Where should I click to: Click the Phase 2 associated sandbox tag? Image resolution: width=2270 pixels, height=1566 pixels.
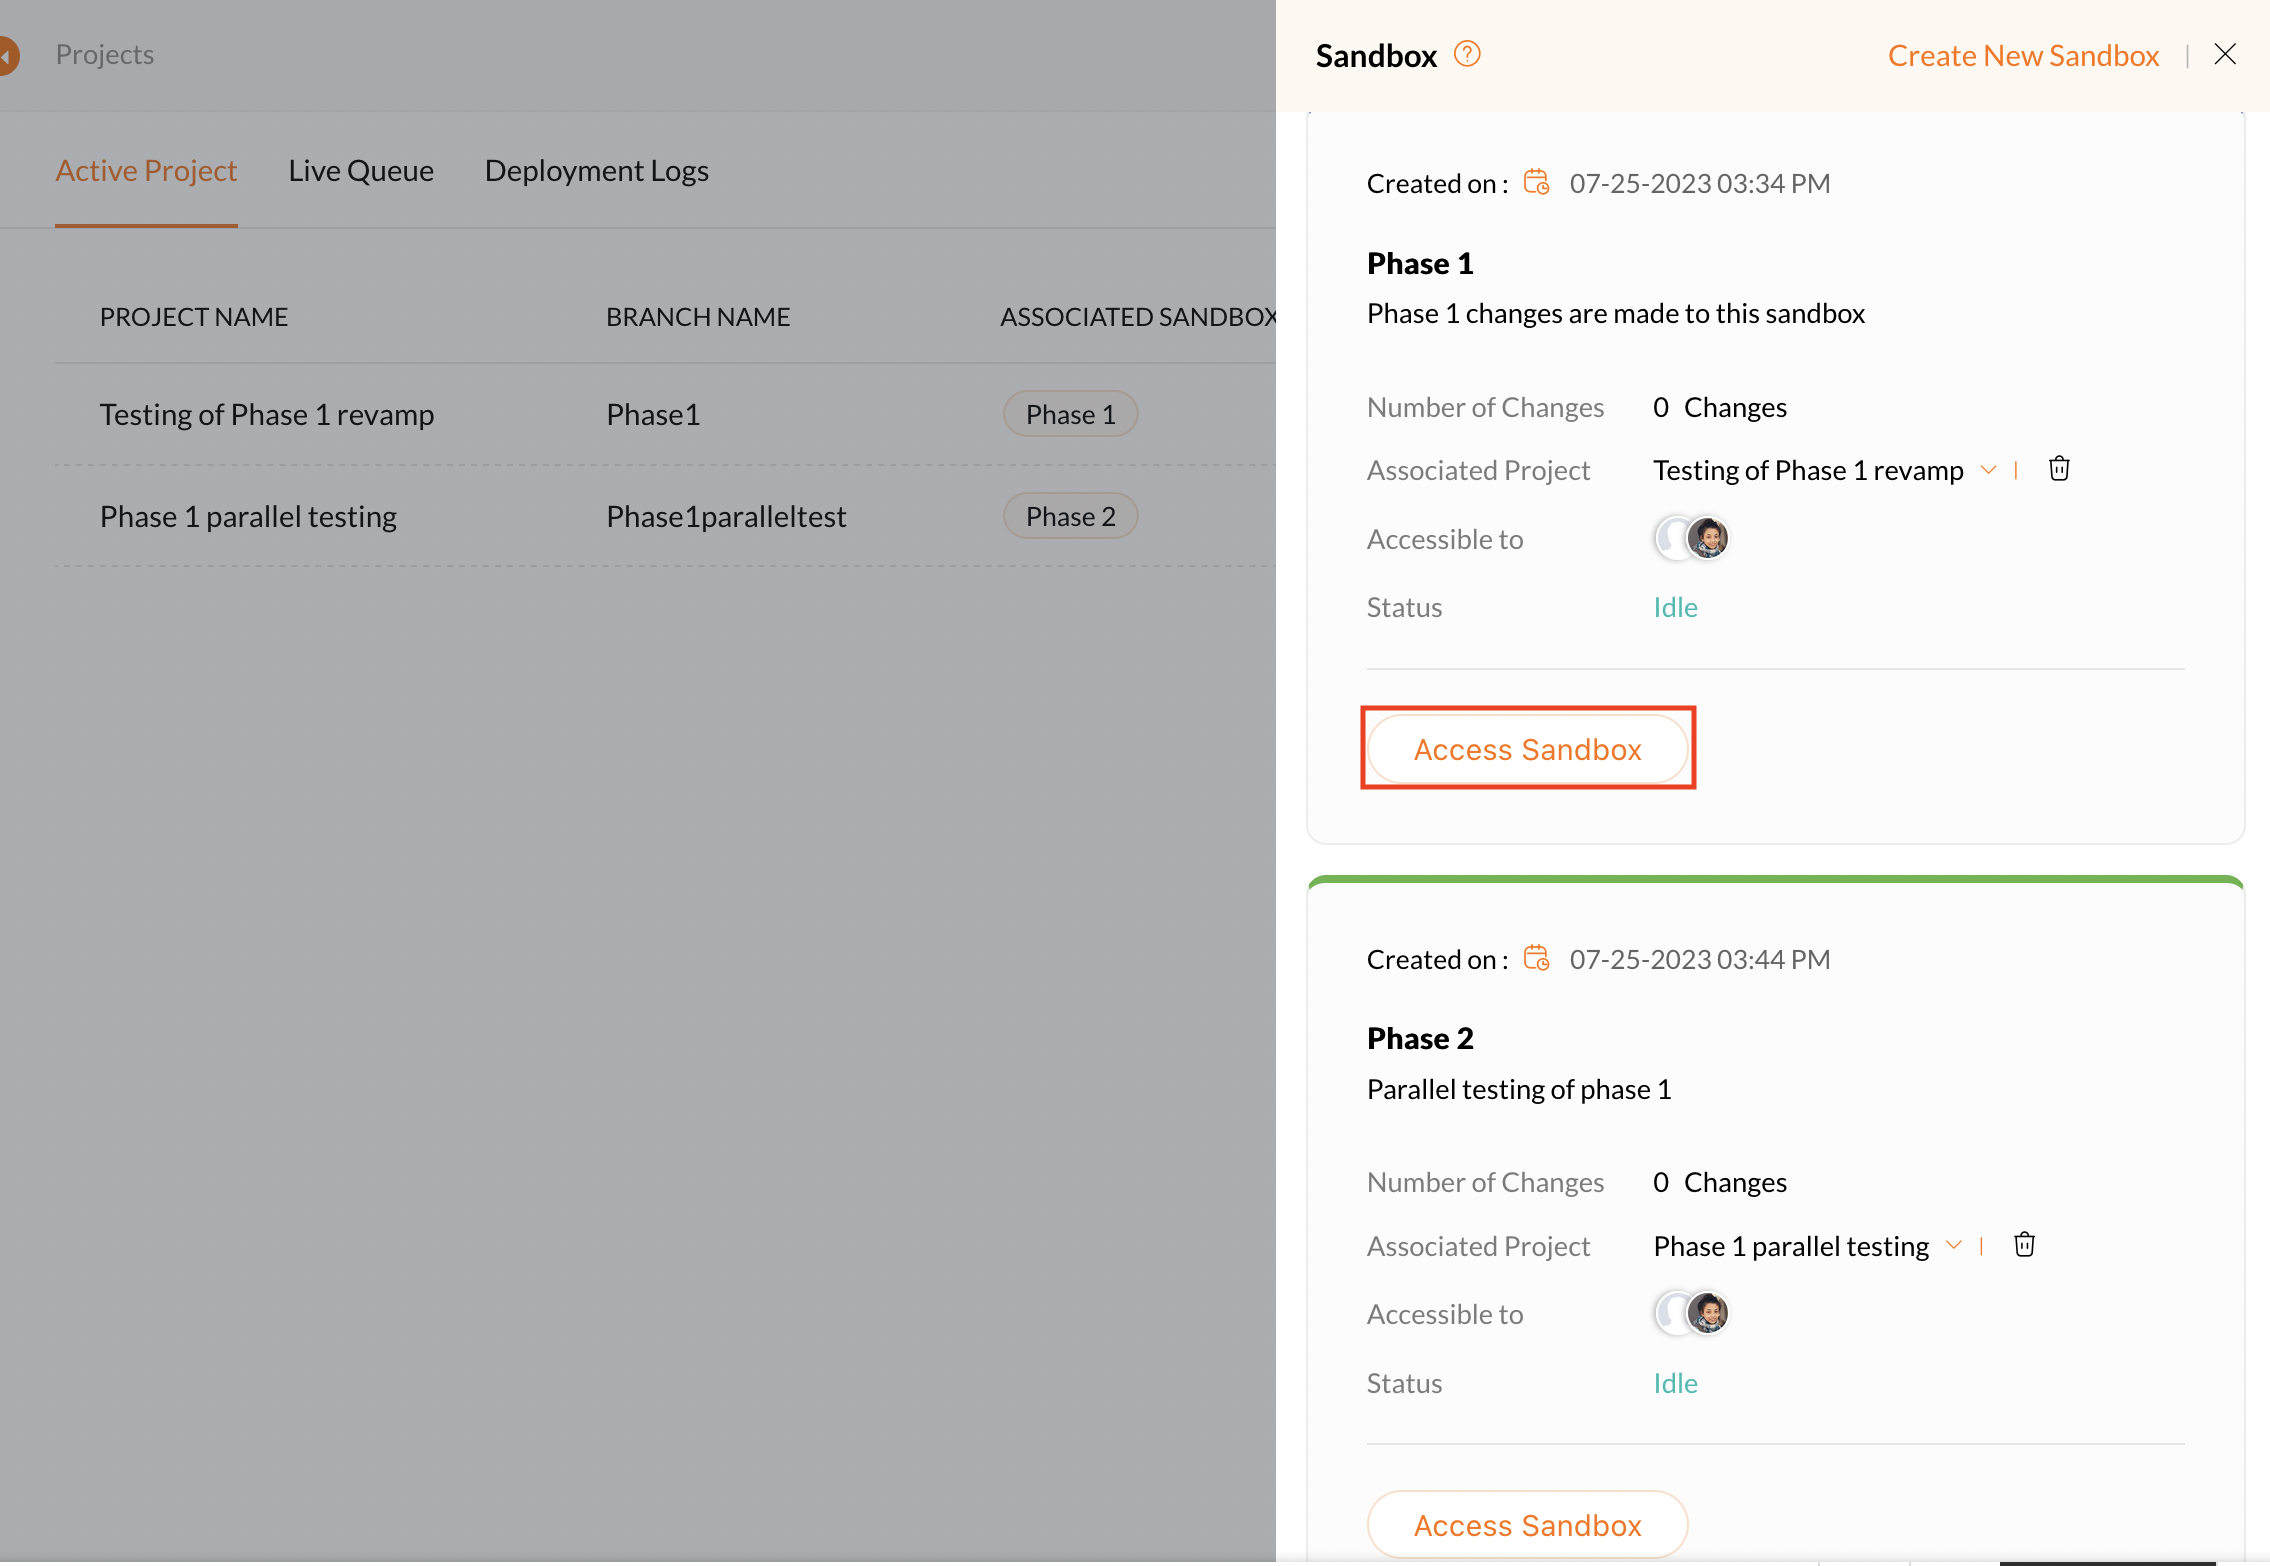(1070, 517)
